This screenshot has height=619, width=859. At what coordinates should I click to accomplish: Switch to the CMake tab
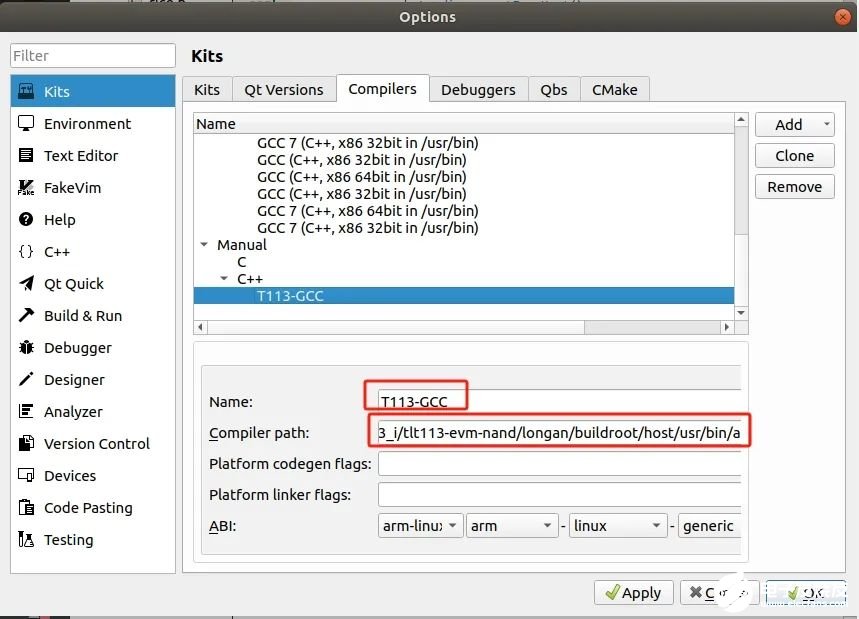[615, 89]
